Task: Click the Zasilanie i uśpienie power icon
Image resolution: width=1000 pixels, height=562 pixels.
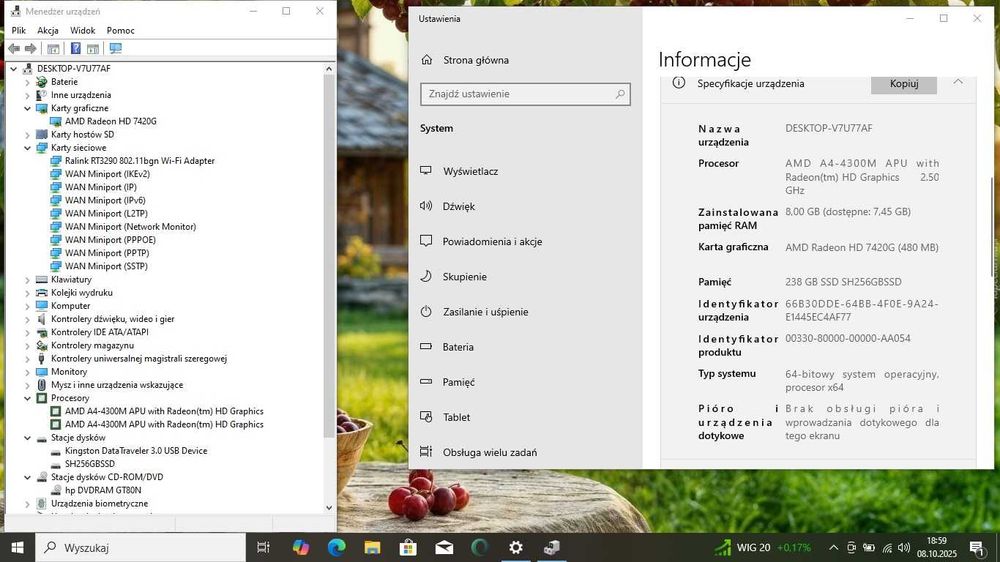Action: (x=426, y=311)
